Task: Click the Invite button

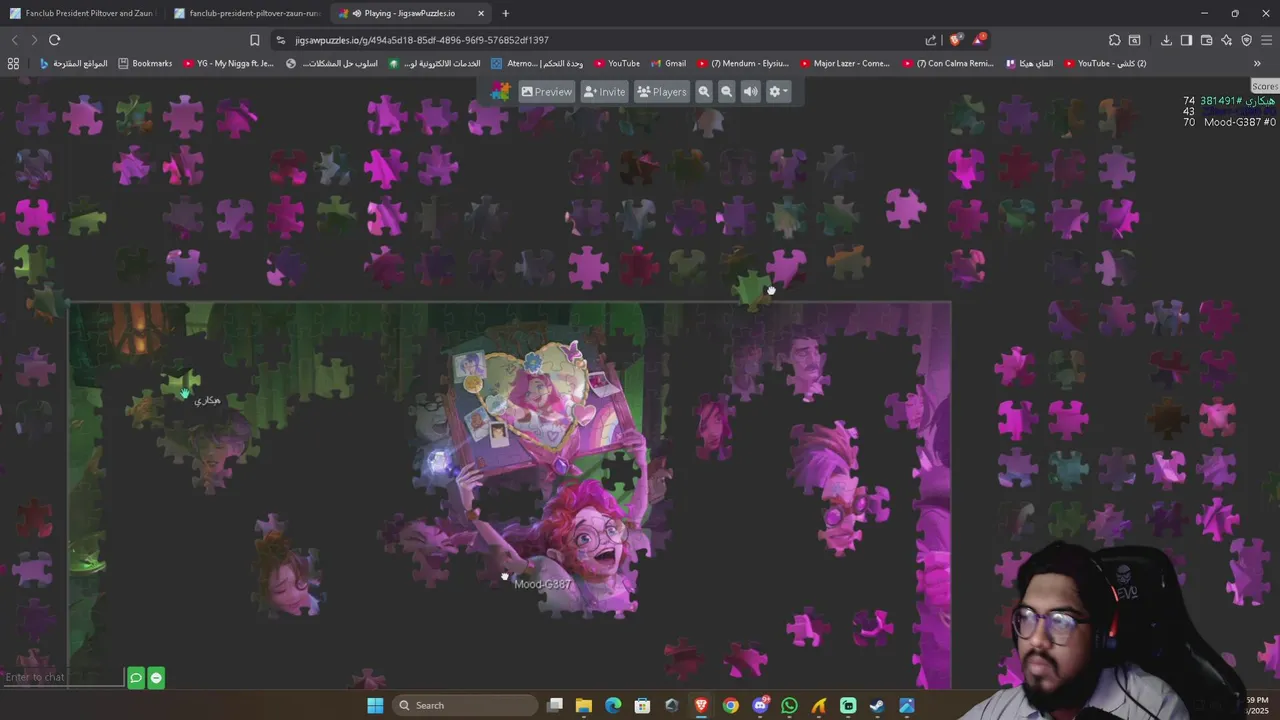Action: pos(603,91)
